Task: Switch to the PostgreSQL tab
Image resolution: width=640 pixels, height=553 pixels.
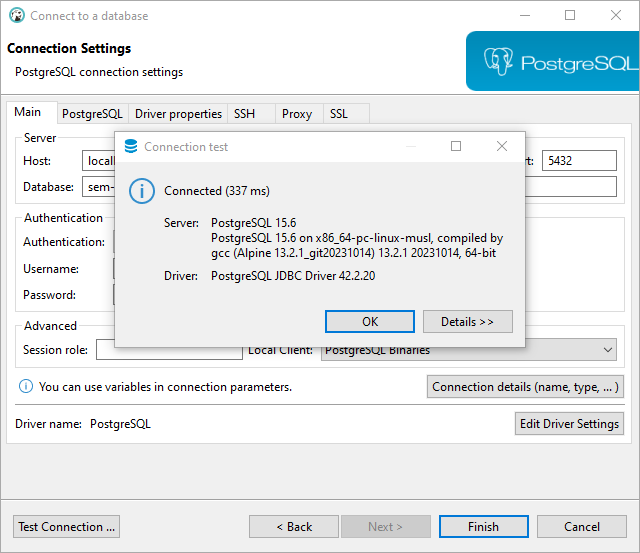Action: pos(92,114)
